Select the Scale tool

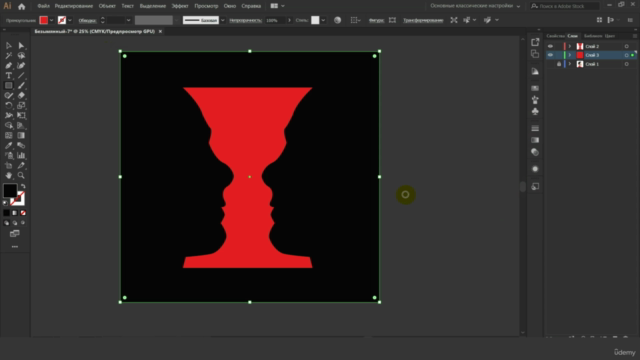[21, 105]
